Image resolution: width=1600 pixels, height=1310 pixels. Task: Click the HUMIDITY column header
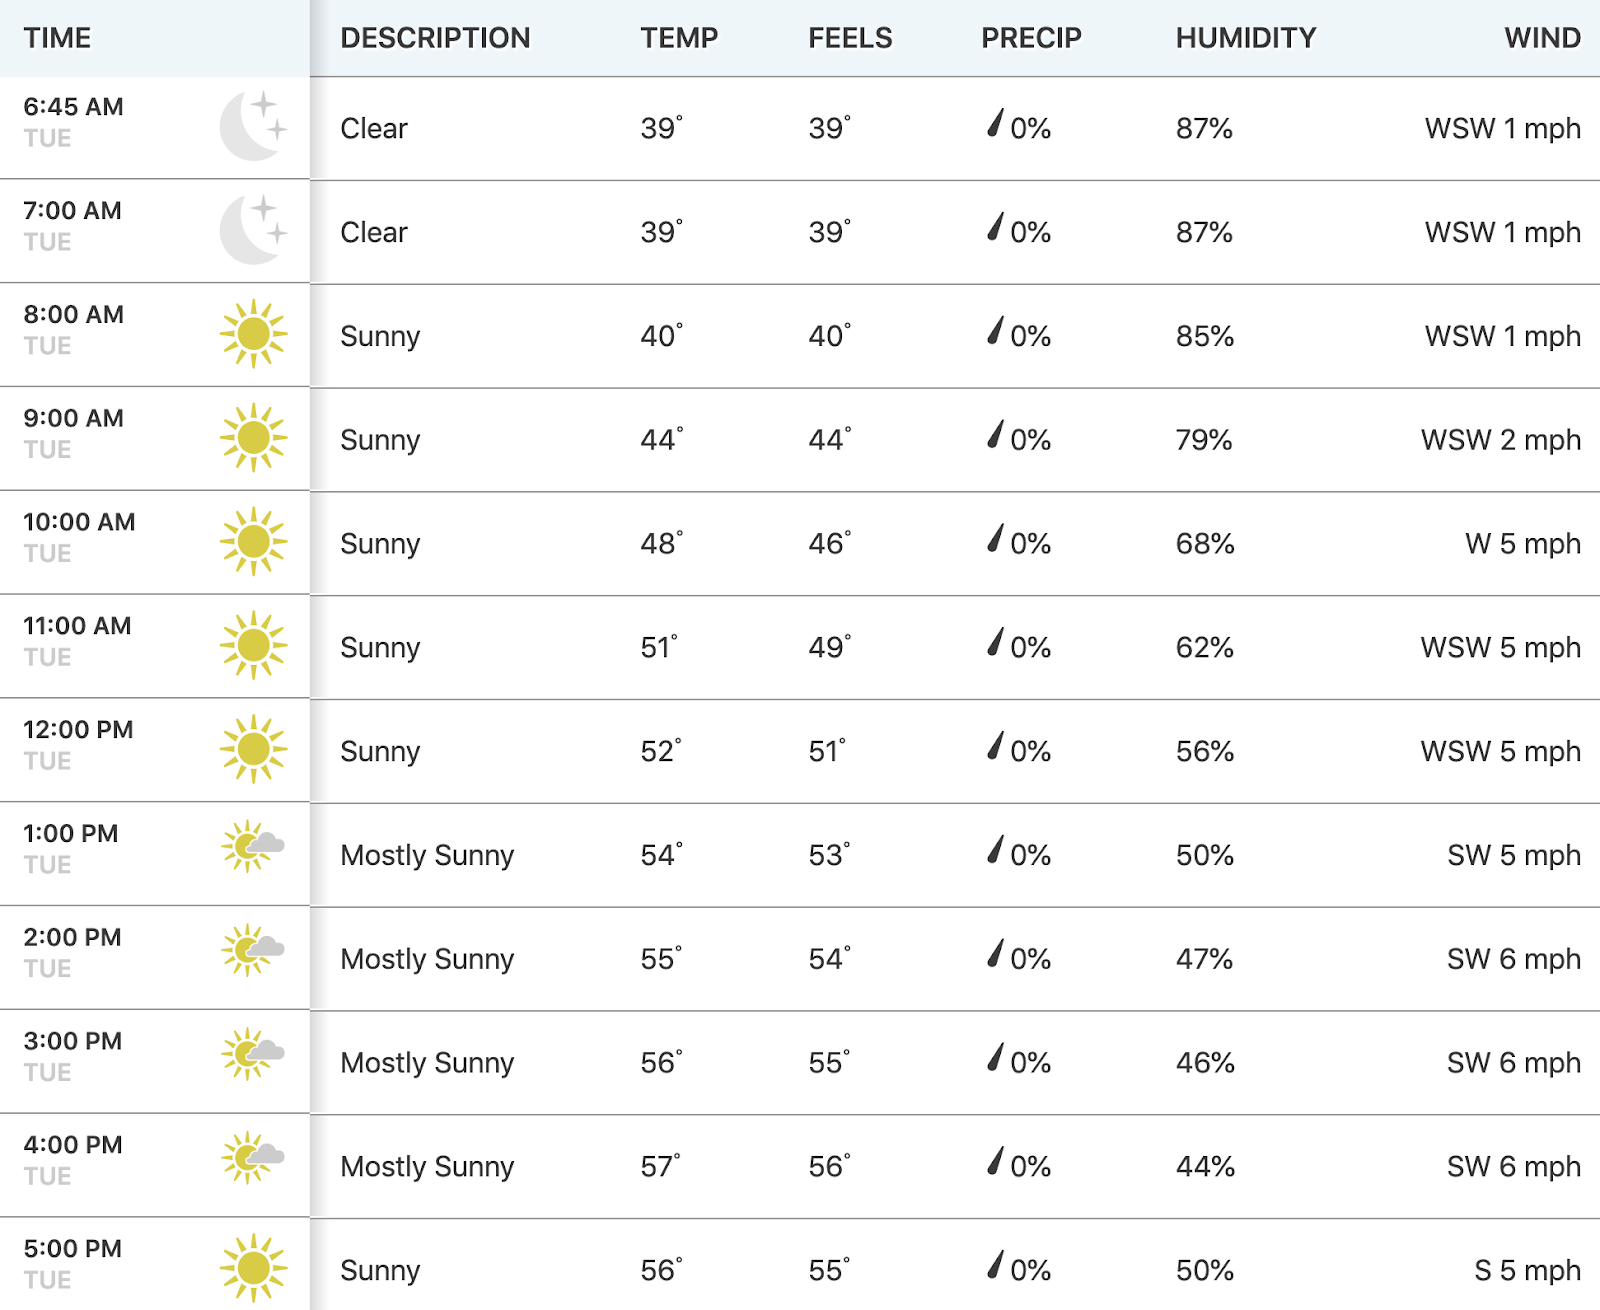(1246, 38)
